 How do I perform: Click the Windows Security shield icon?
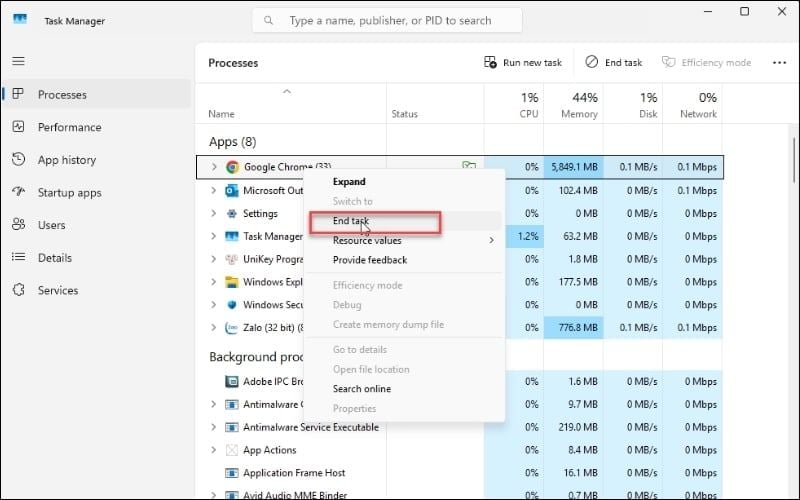pyautogui.click(x=232, y=305)
